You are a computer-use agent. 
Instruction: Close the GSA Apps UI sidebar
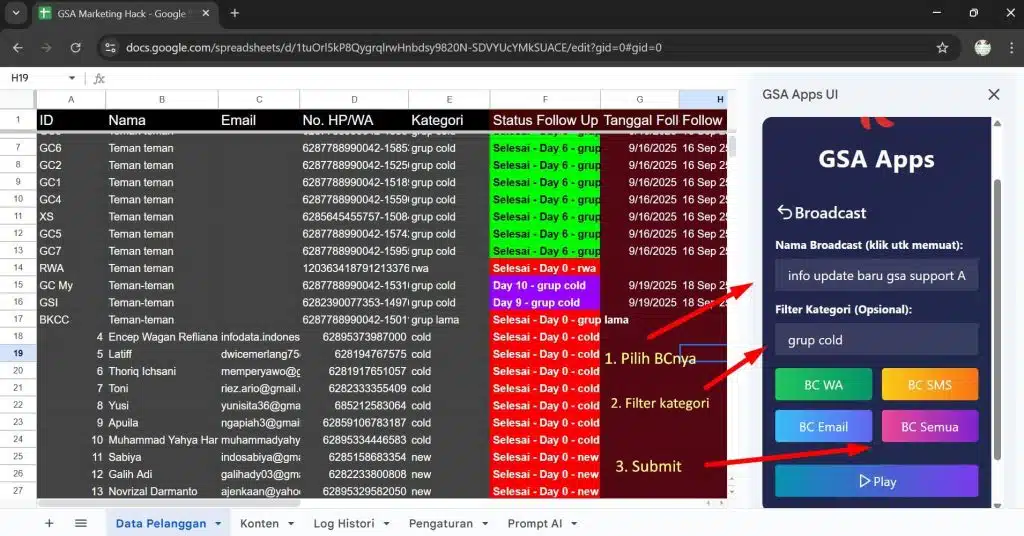point(994,95)
